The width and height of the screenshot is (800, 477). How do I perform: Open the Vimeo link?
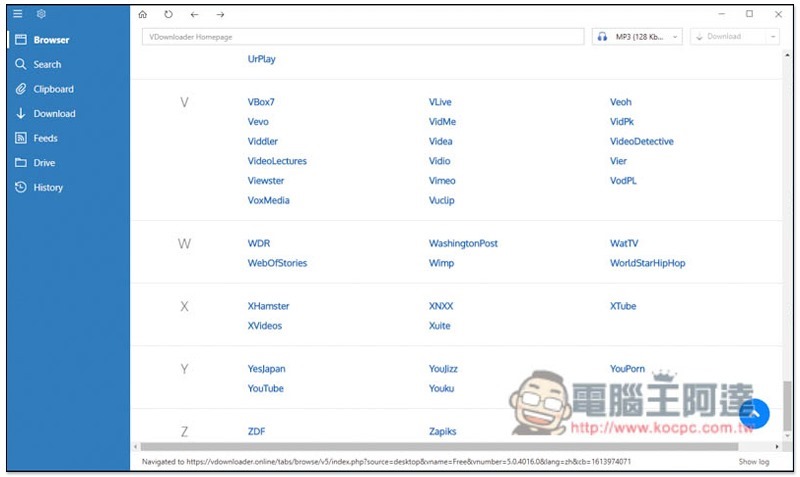coord(442,181)
